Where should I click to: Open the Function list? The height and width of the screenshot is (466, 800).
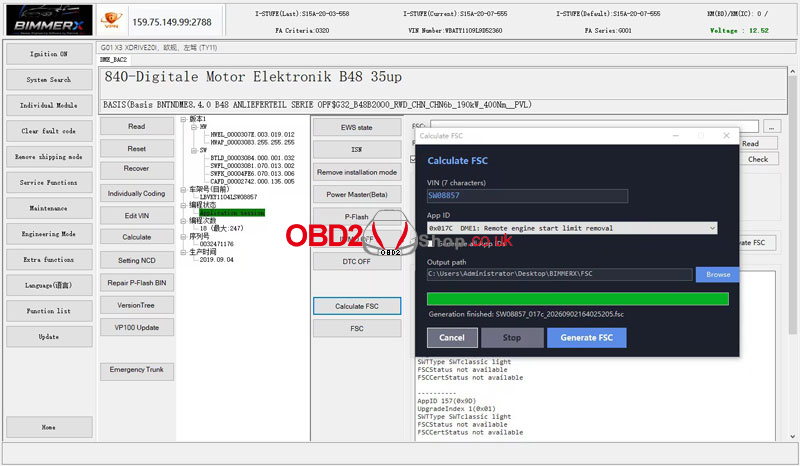49,311
